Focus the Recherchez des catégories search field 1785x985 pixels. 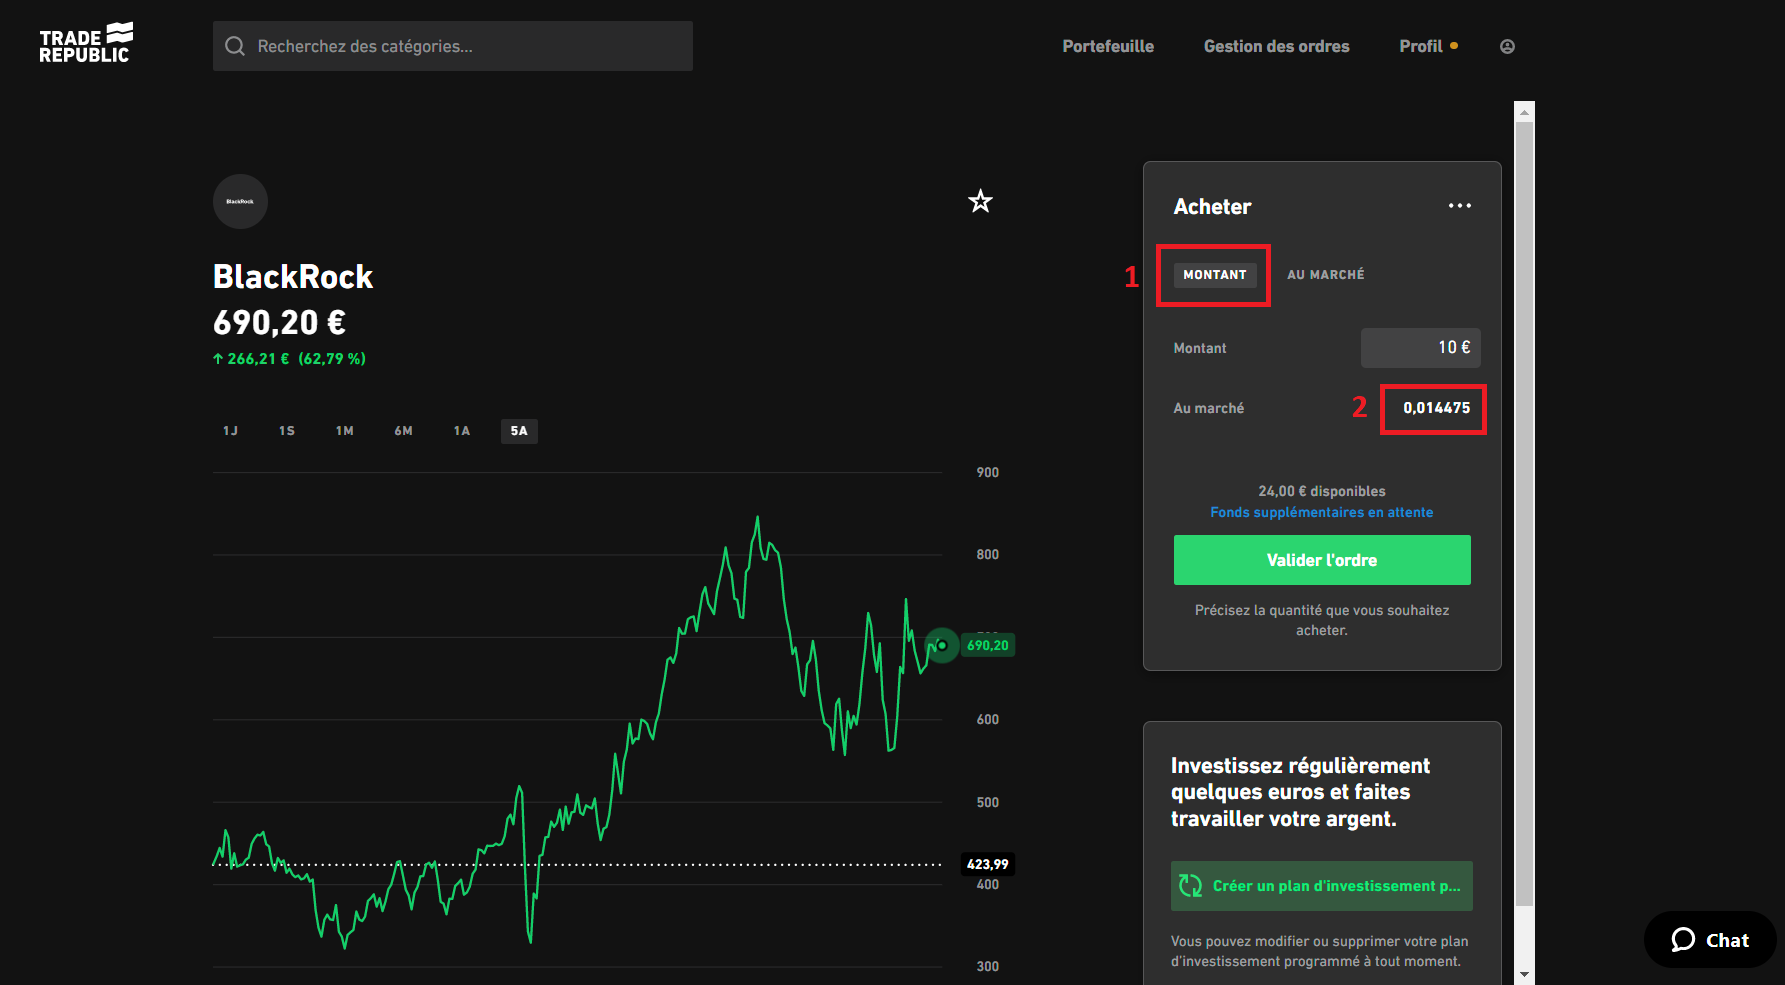pyautogui.click(x=452, y=46)
